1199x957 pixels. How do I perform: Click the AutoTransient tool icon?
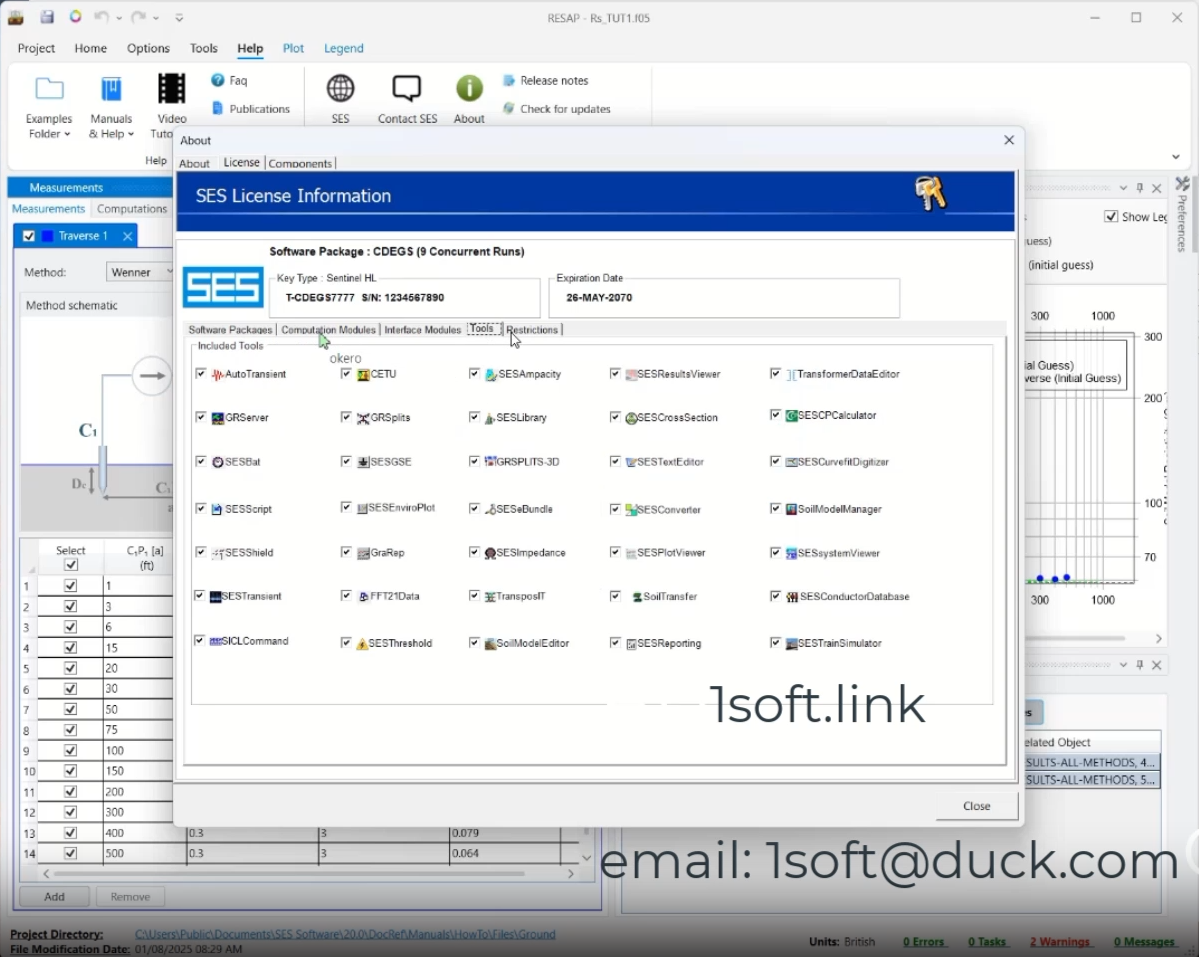(218, 375)
